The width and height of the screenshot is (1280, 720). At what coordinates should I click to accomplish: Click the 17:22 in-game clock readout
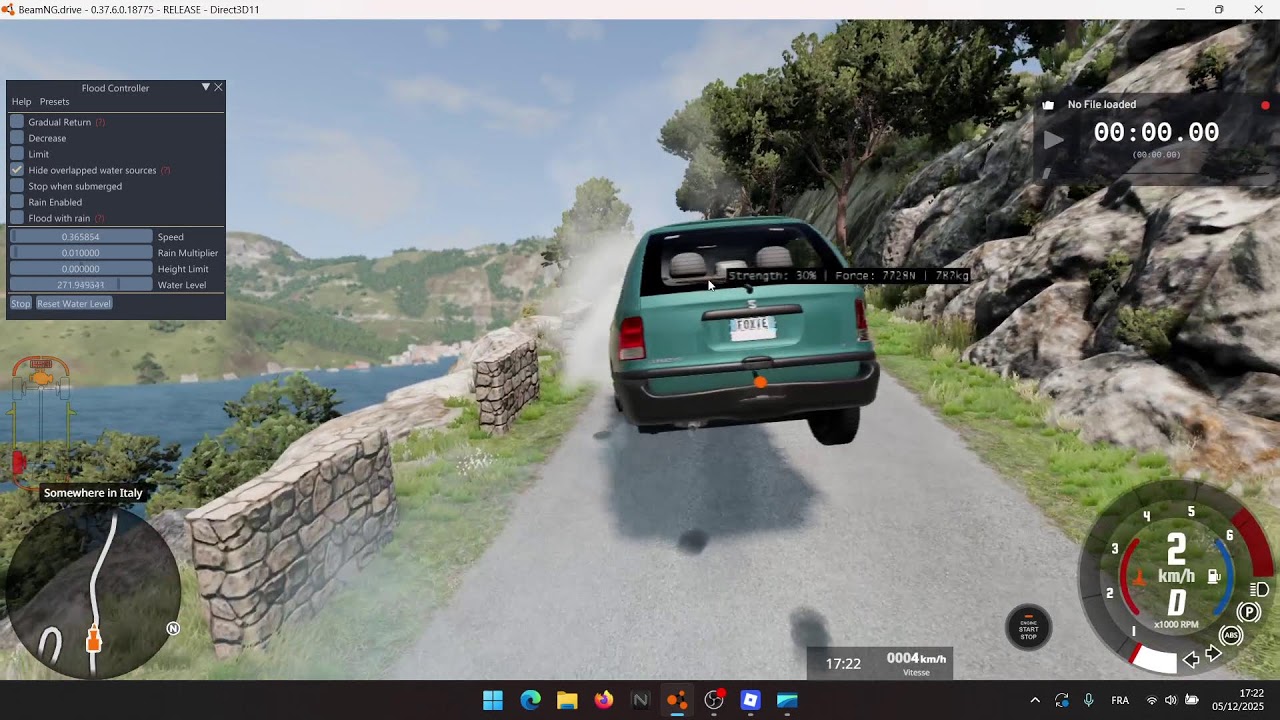pyautogui.click(x=843, y=664)
